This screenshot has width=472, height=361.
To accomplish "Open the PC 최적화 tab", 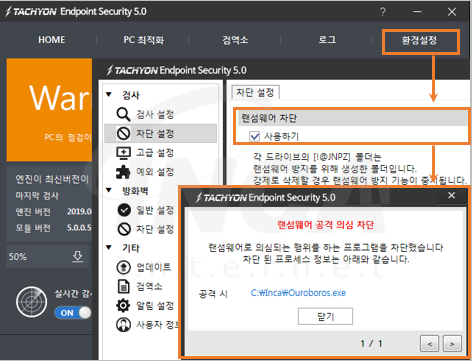I will pyautogui.click(x=144, y=40).
